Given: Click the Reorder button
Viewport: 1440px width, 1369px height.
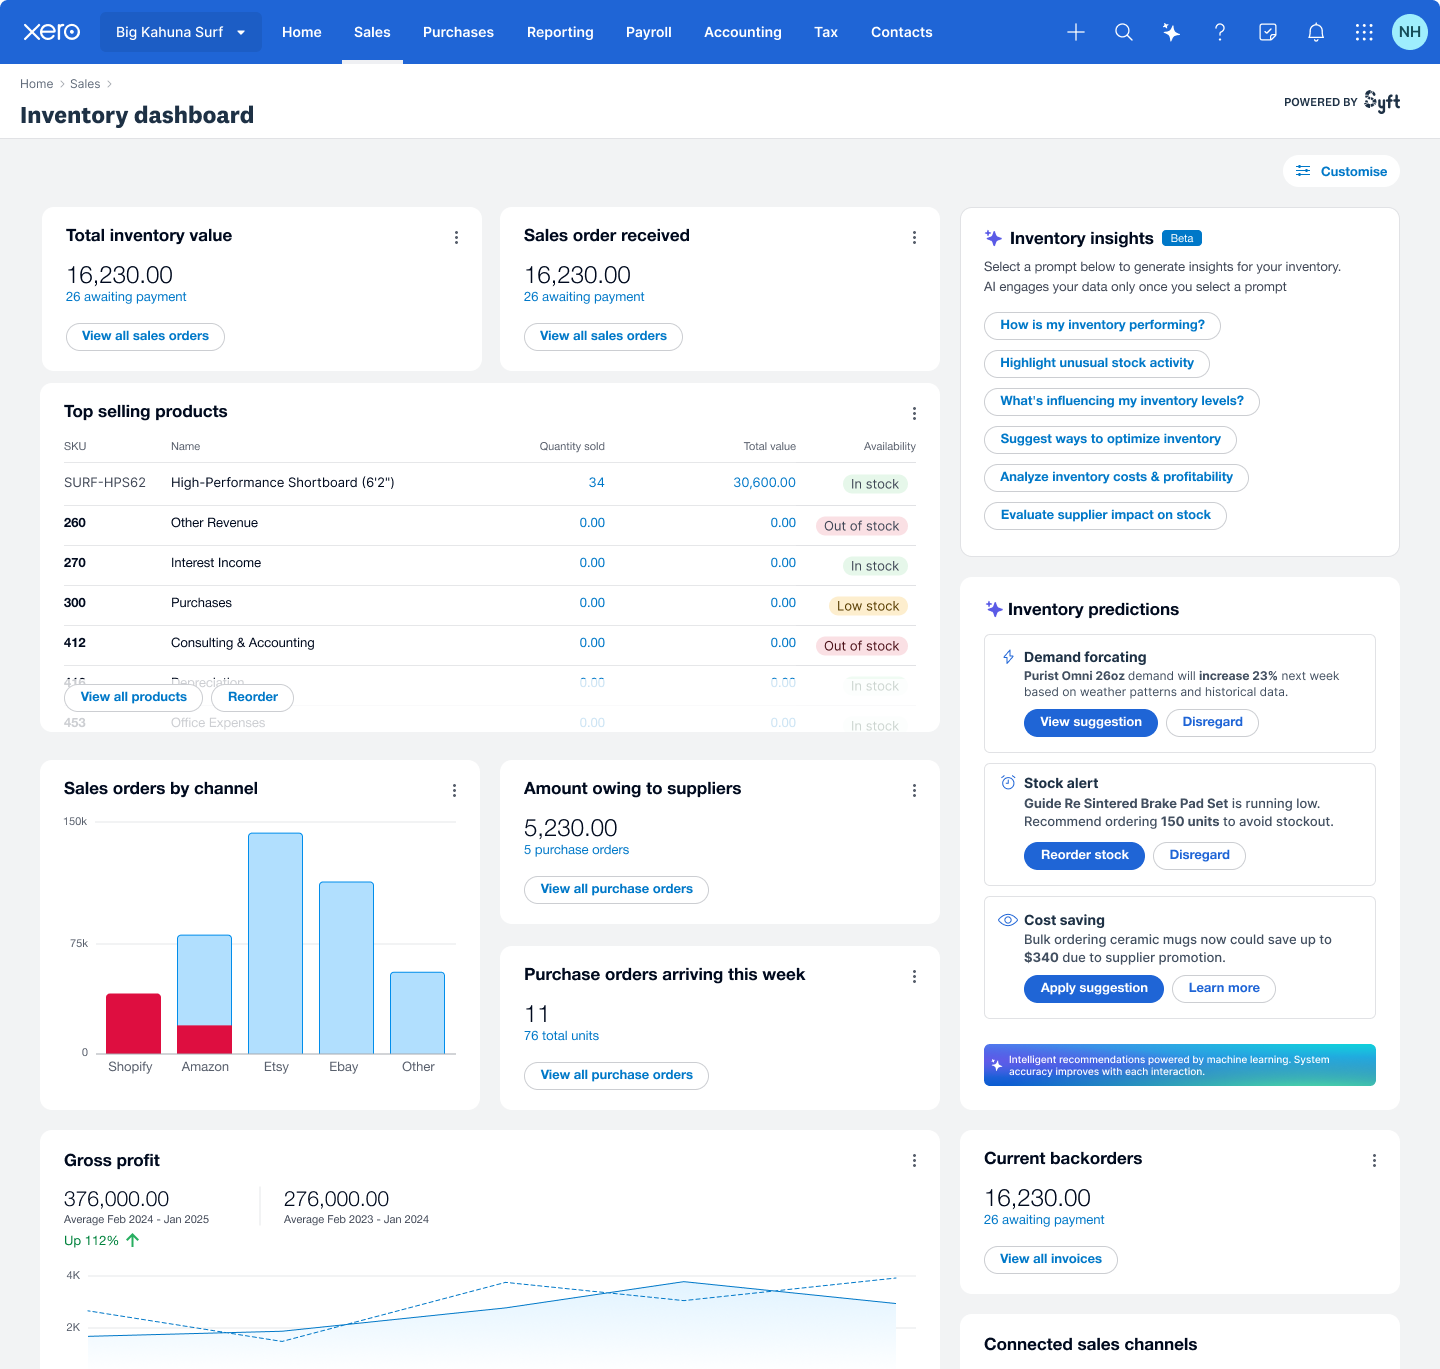Looking at the screenshot, I should (x=253, y=698).
